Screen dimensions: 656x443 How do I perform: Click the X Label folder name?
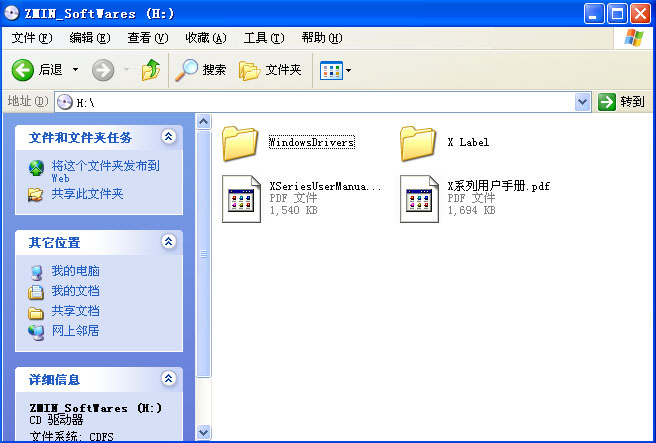[468, 142]
